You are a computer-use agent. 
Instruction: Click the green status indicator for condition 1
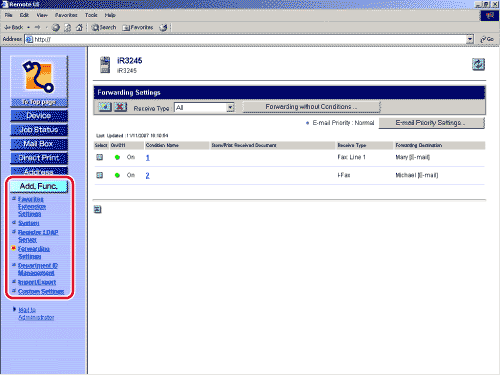(x=117, y=157)
